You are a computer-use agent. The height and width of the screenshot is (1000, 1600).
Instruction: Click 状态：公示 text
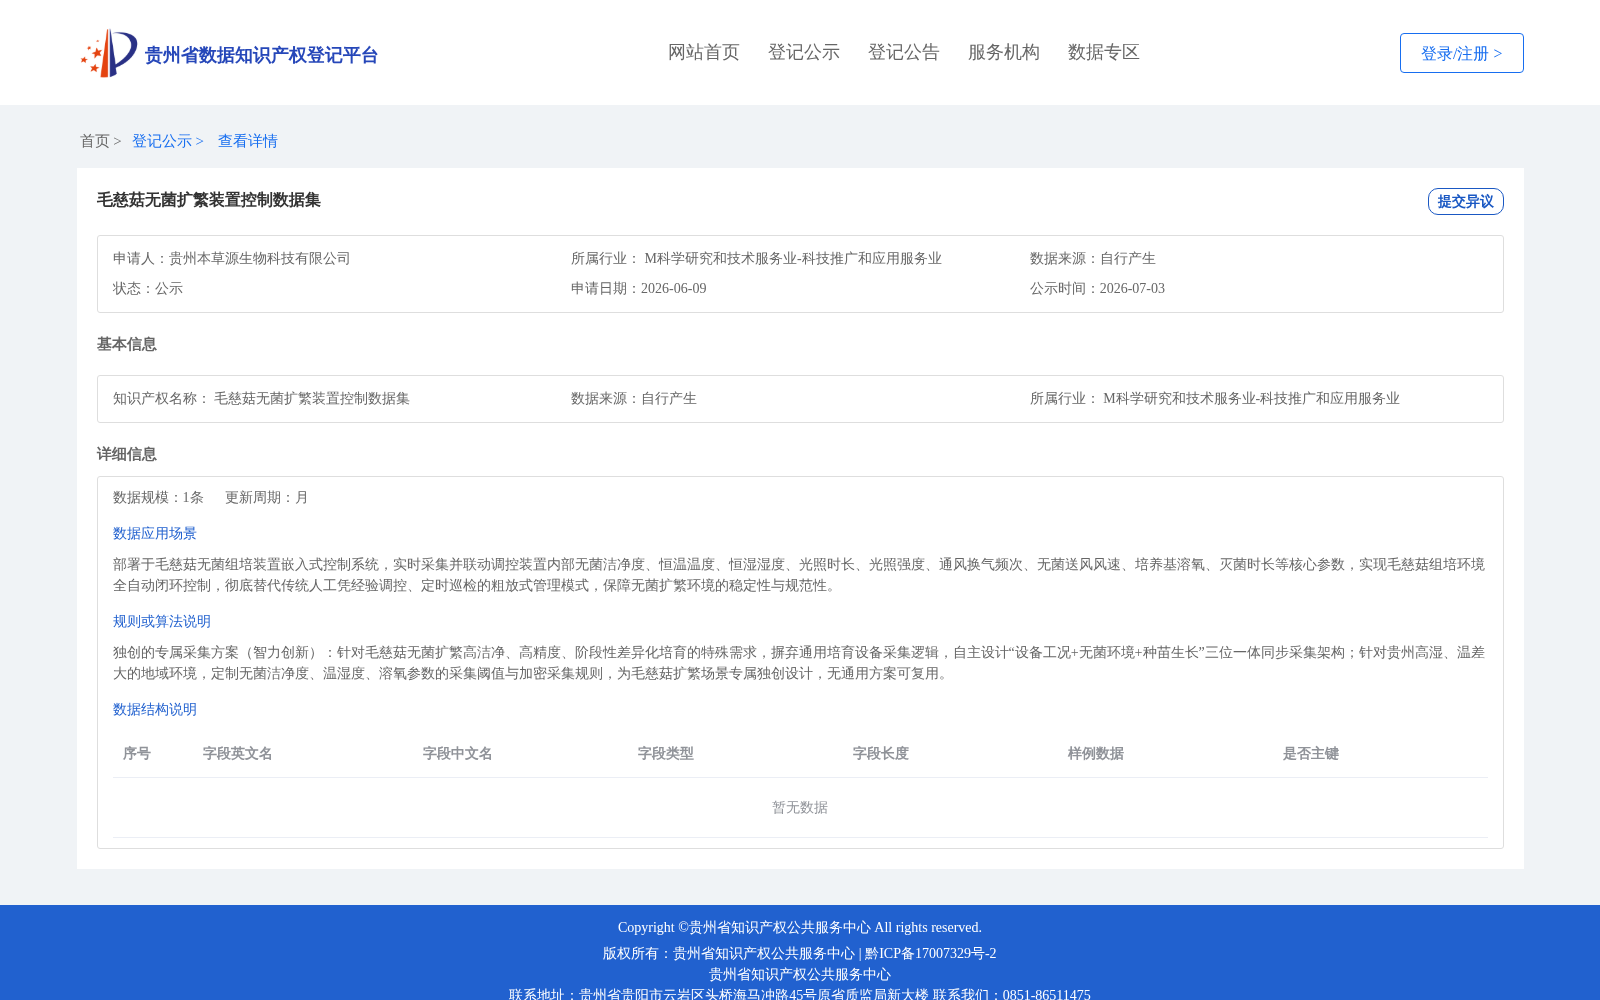[148, 288]
